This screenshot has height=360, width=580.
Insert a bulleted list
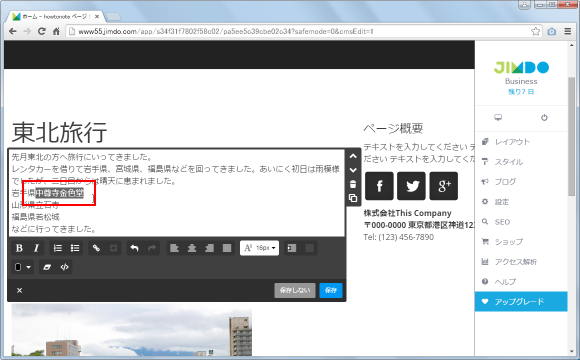pyautogui.click(x=75, y=248)
